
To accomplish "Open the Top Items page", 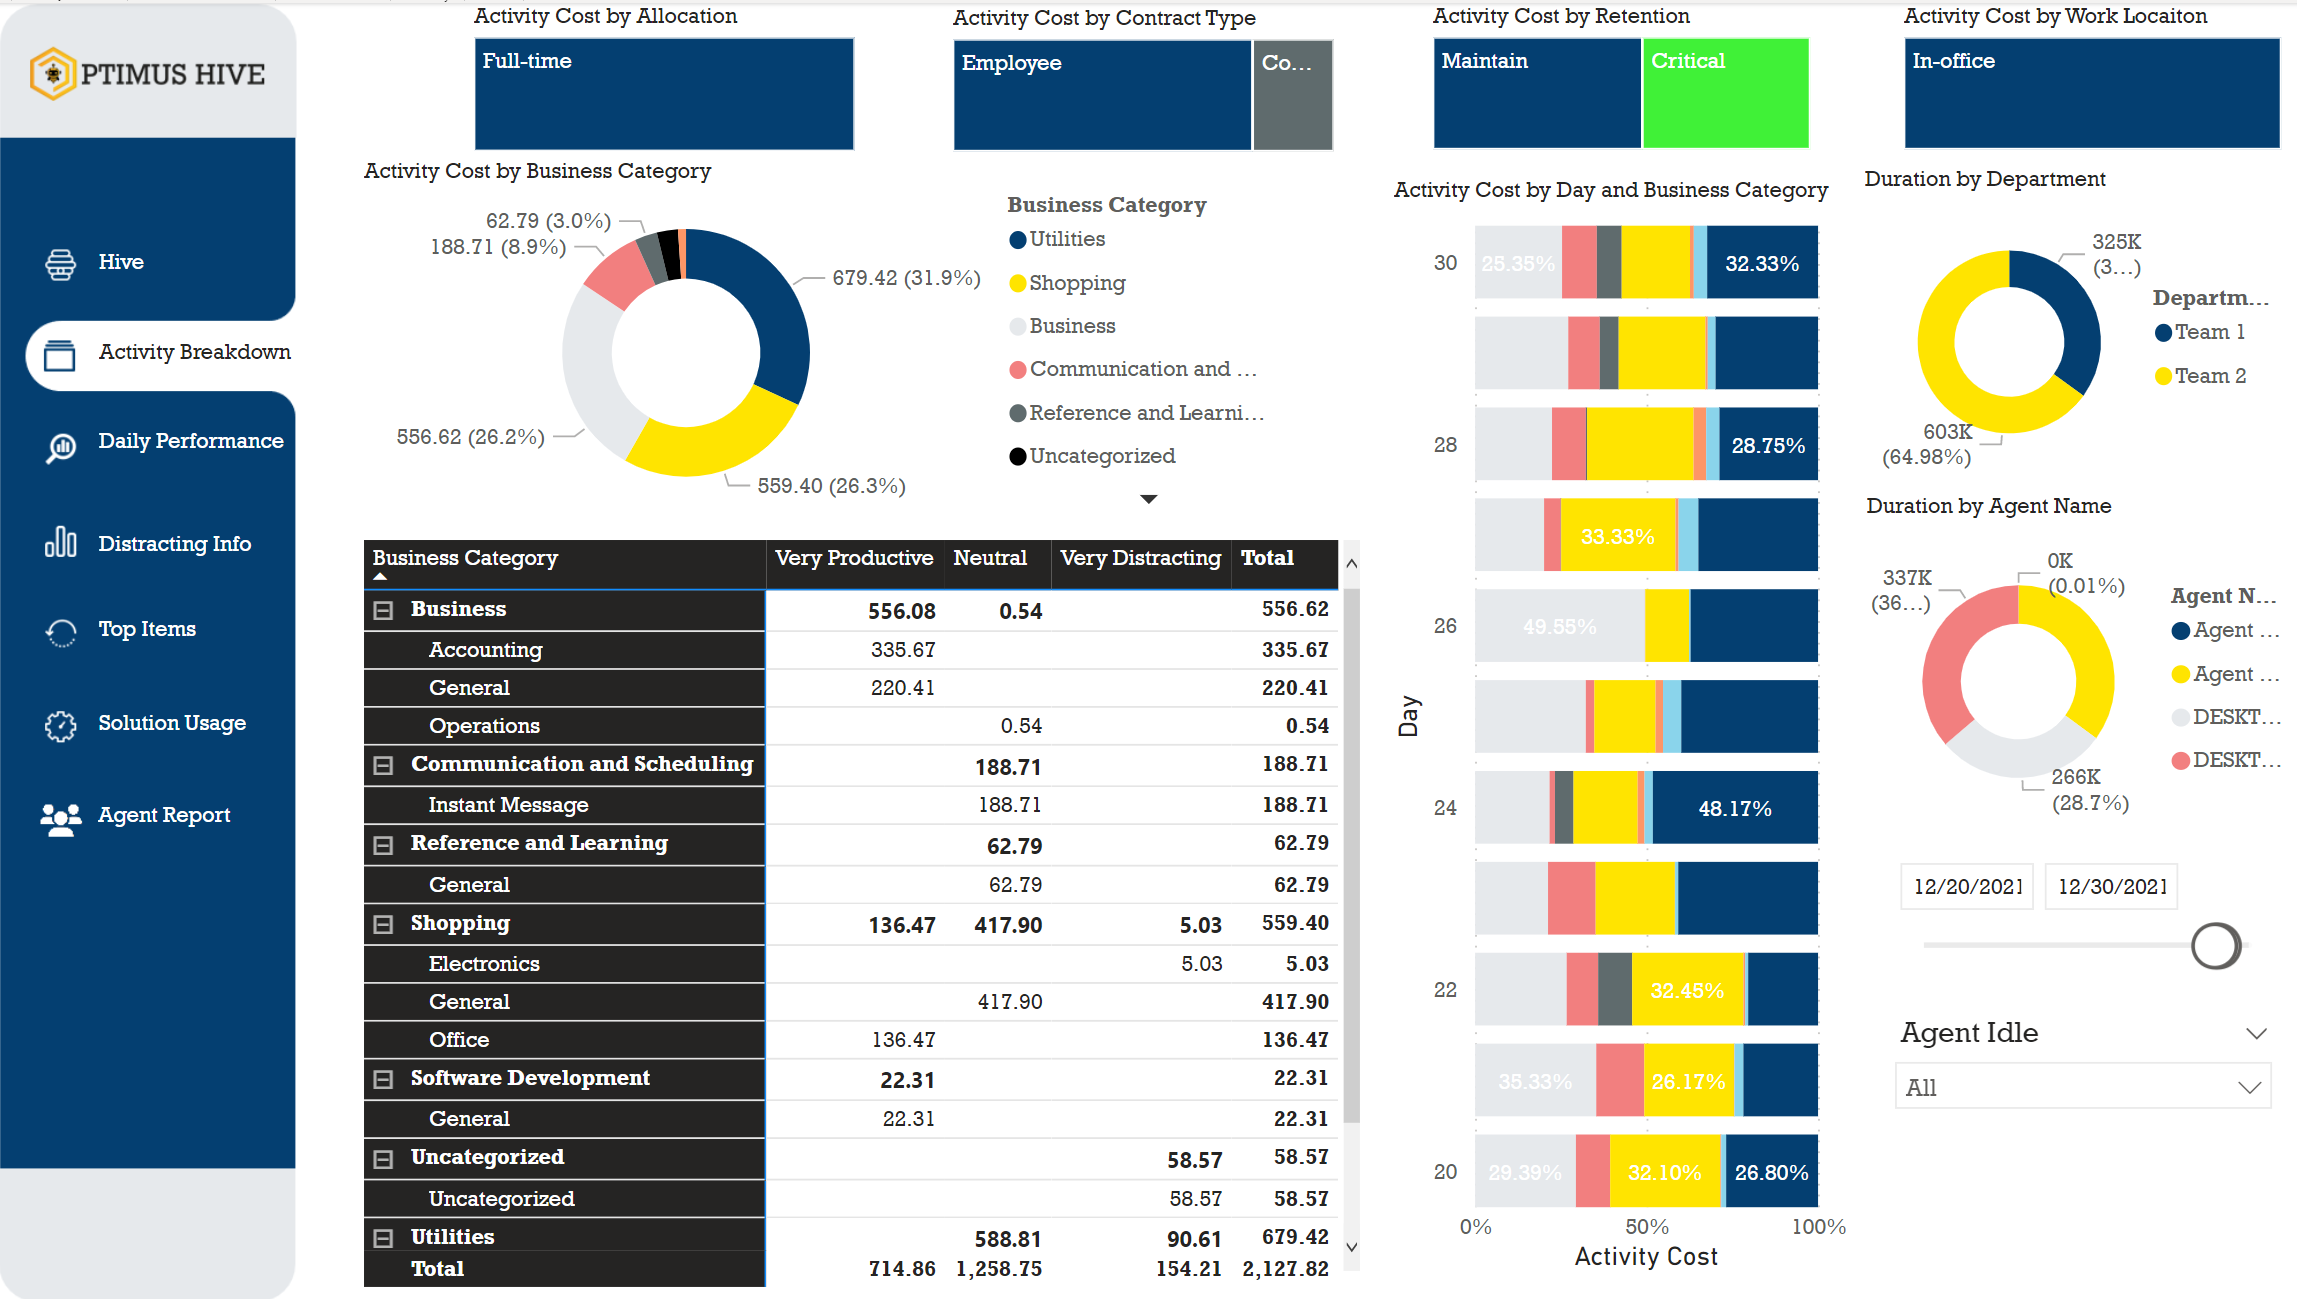I will pyautogui.click(x=147, y=629).
